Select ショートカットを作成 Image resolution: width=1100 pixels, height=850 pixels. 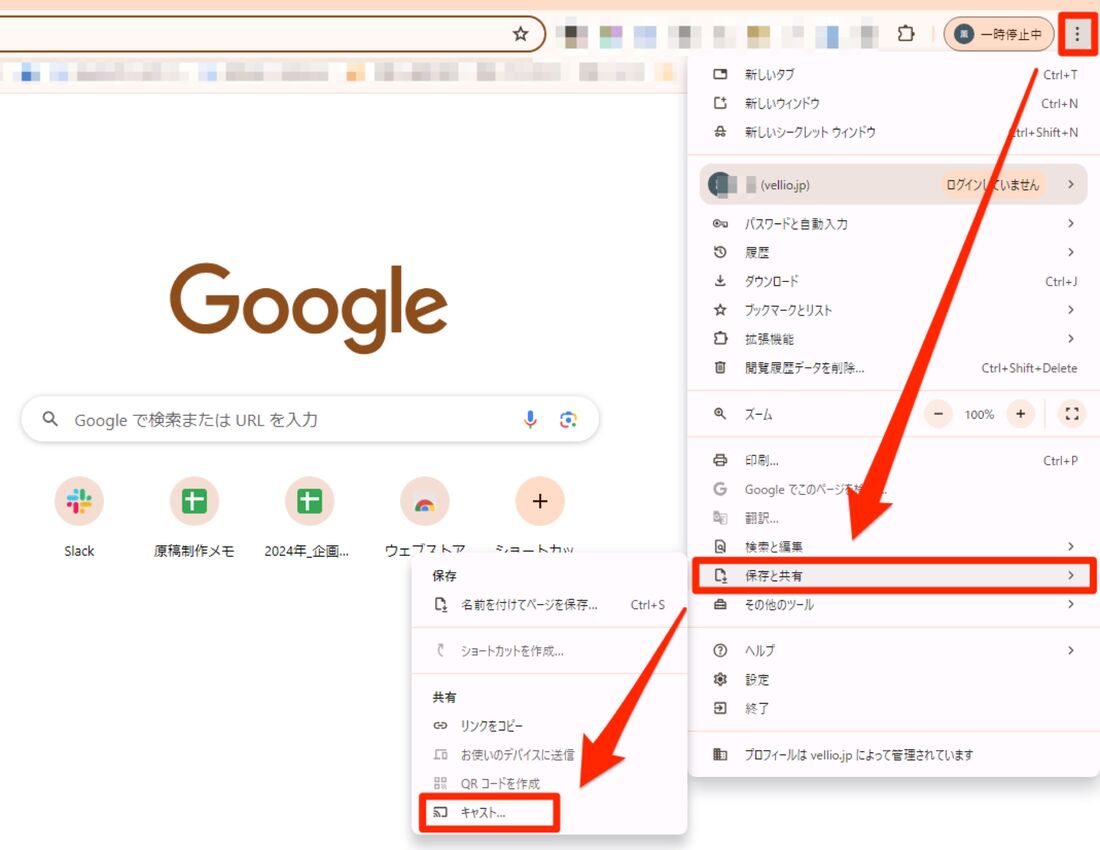coord(549,651)
